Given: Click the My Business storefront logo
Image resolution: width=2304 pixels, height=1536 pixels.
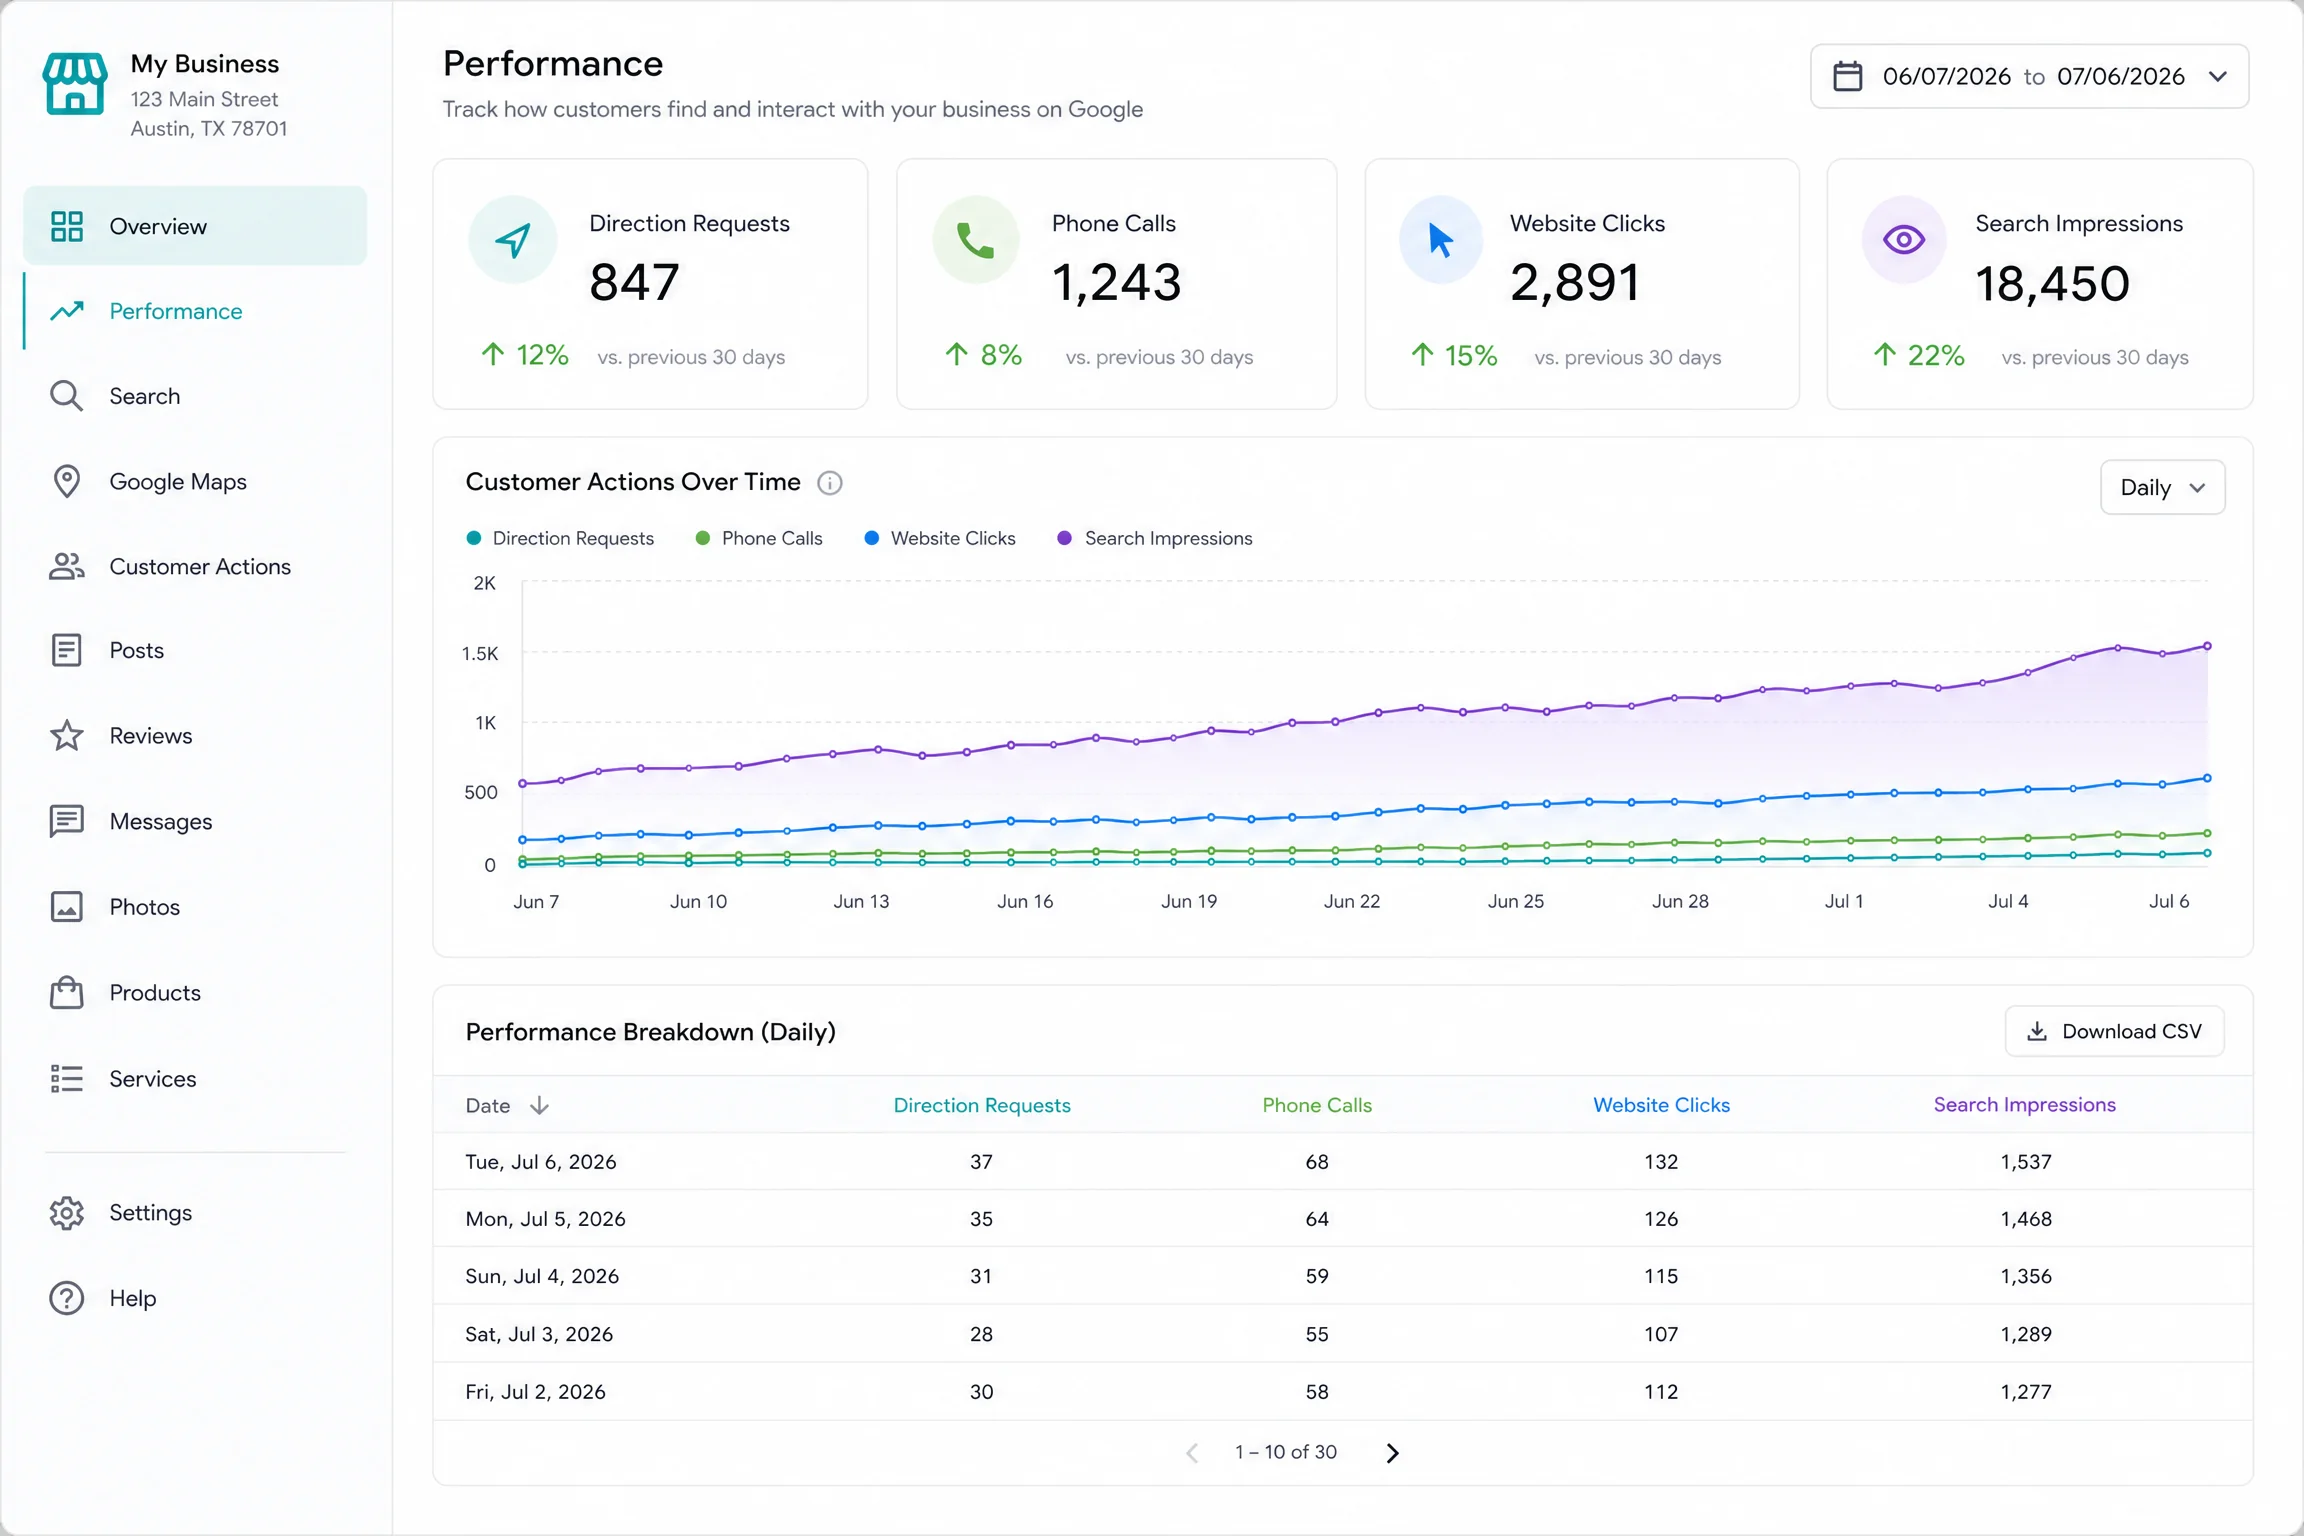Looking at the screenshot, I should pos(75,84).
